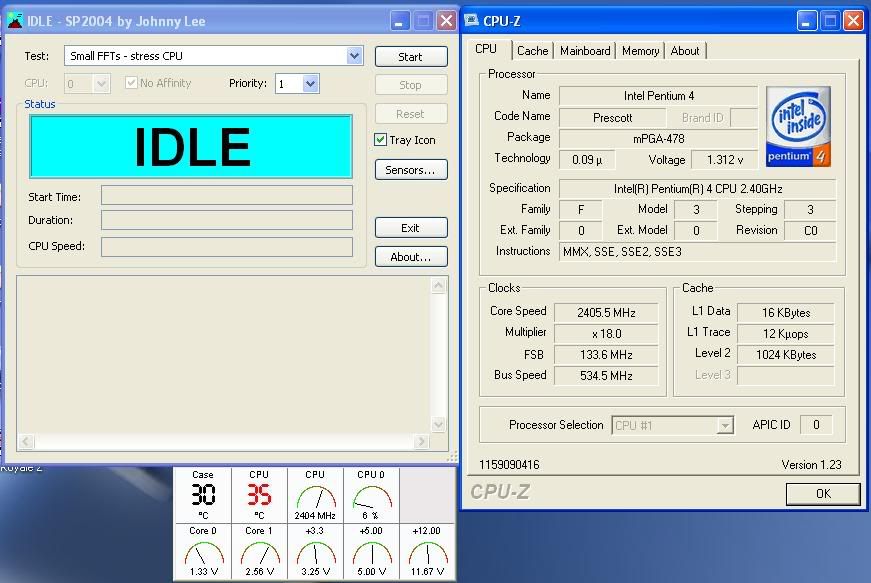This screenshot has height=583, width=871.
Task: Click the red CPU 35°C temperature tile
Action: [259, 495]
